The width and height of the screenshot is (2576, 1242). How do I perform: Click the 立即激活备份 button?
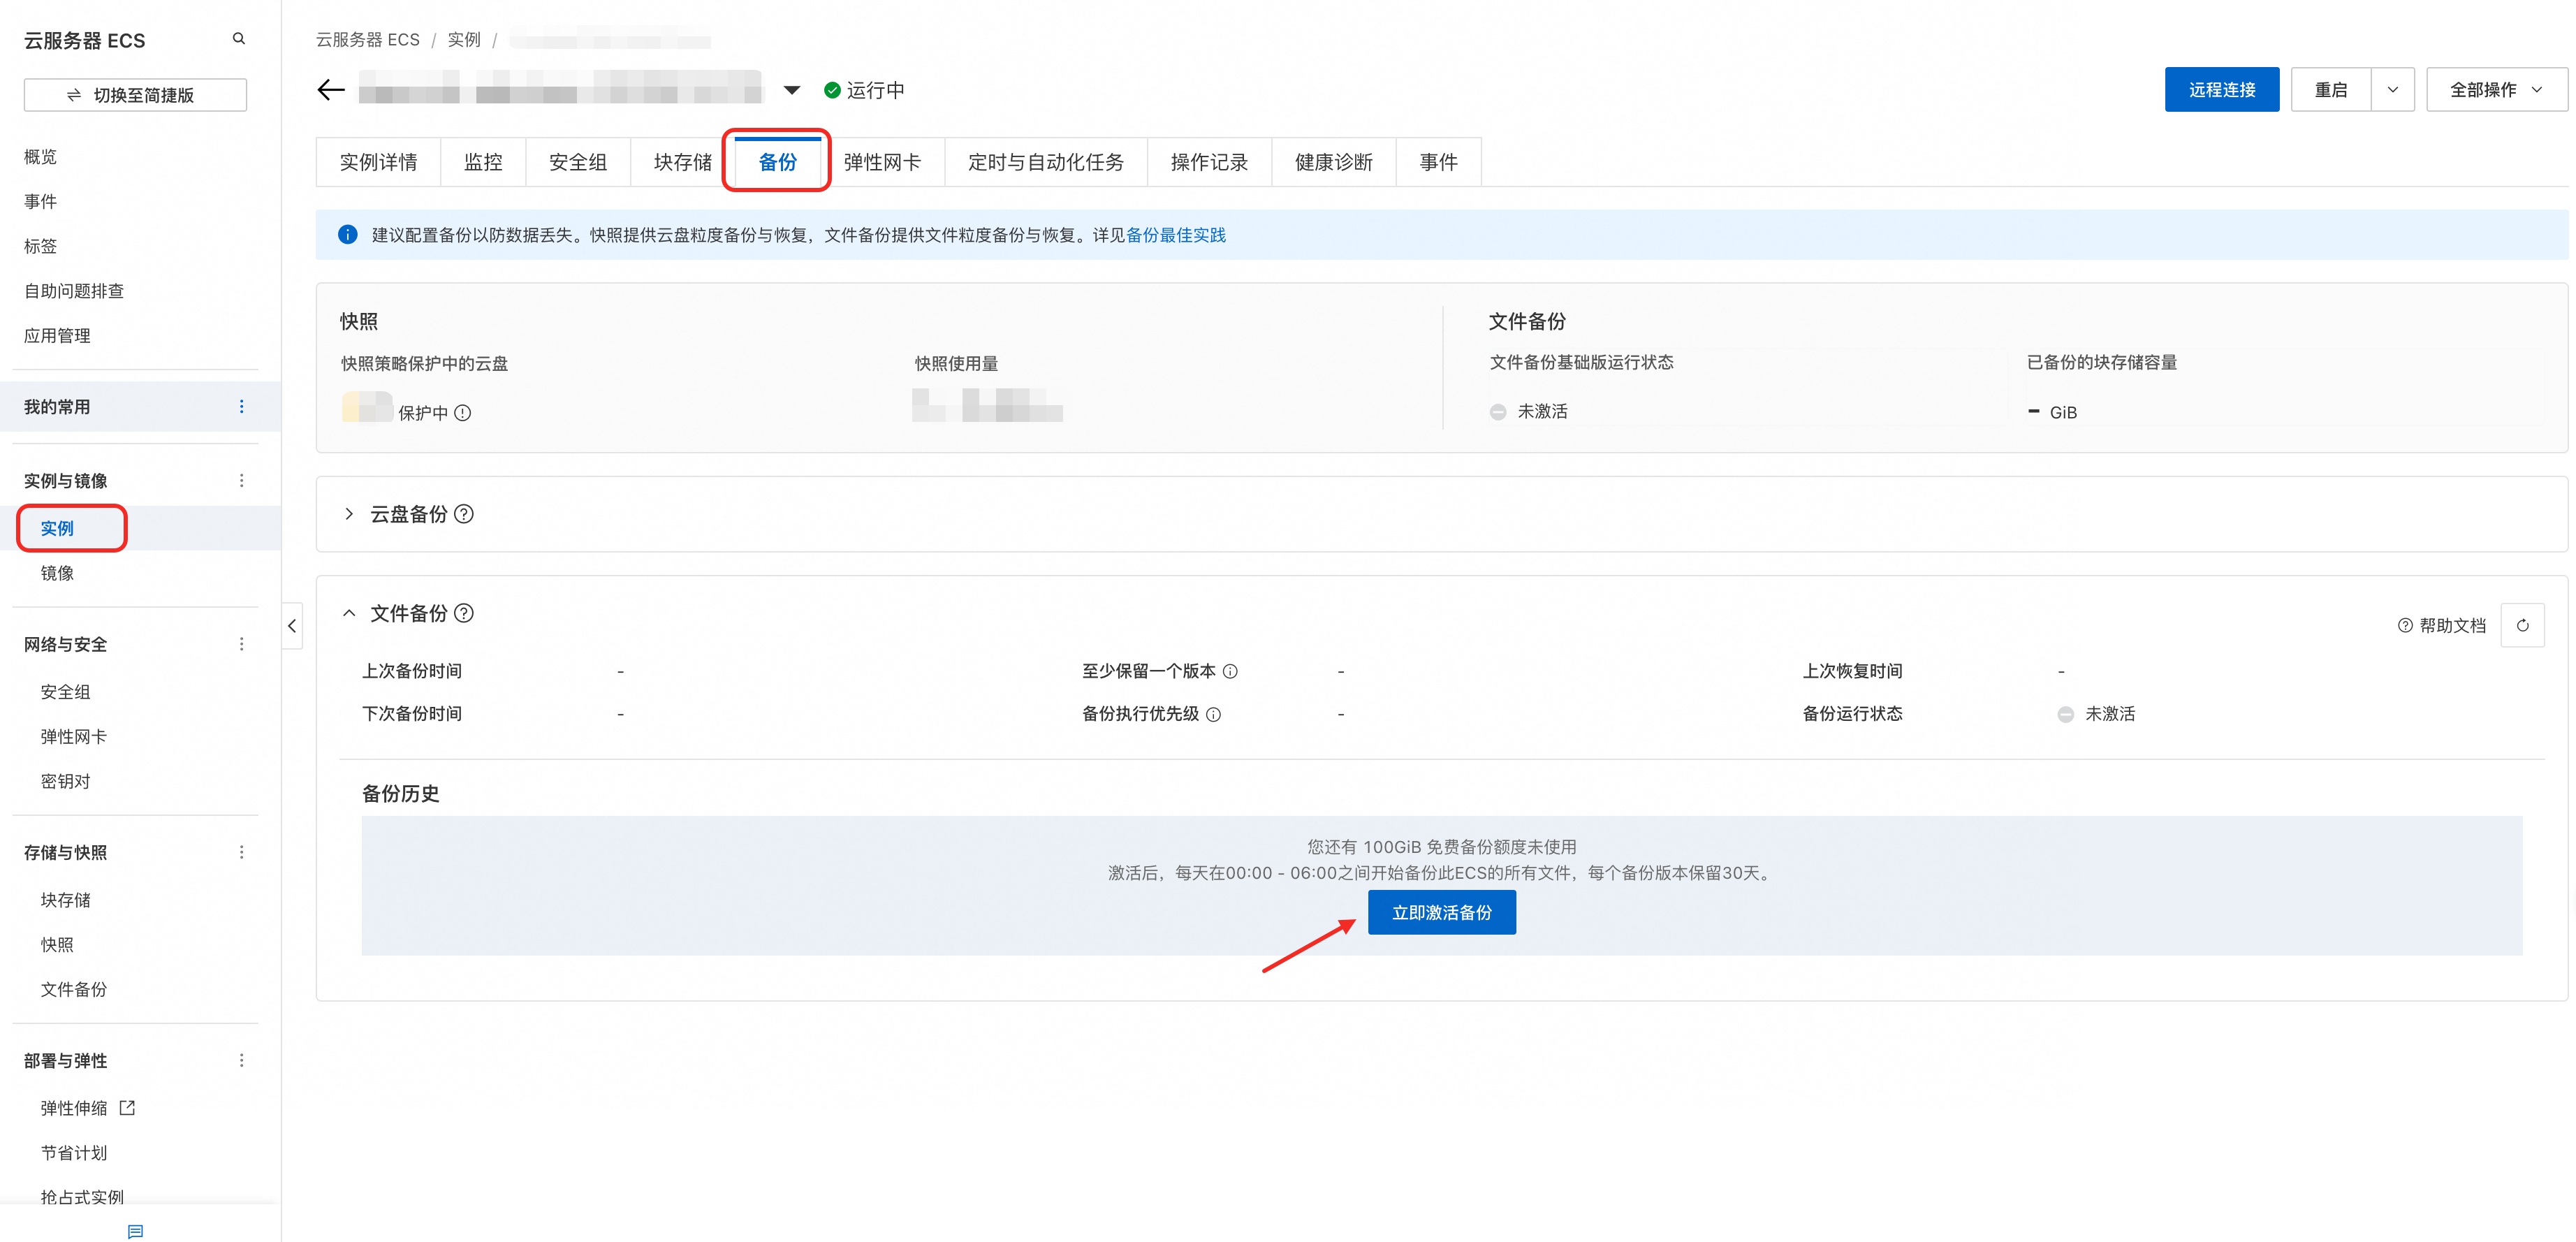[x=1441, y=912]
